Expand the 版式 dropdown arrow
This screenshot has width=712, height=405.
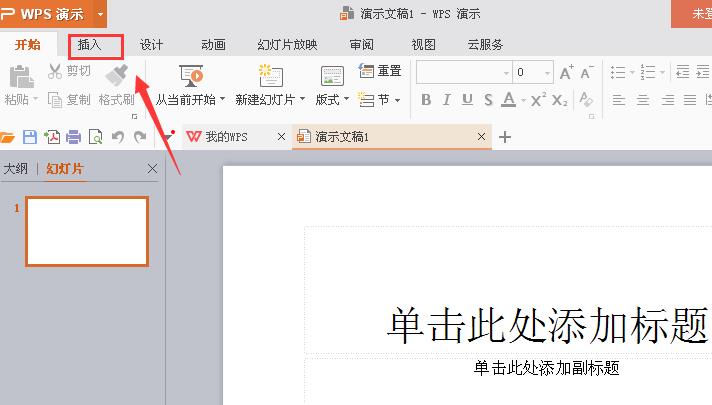(x=346, y=99)
